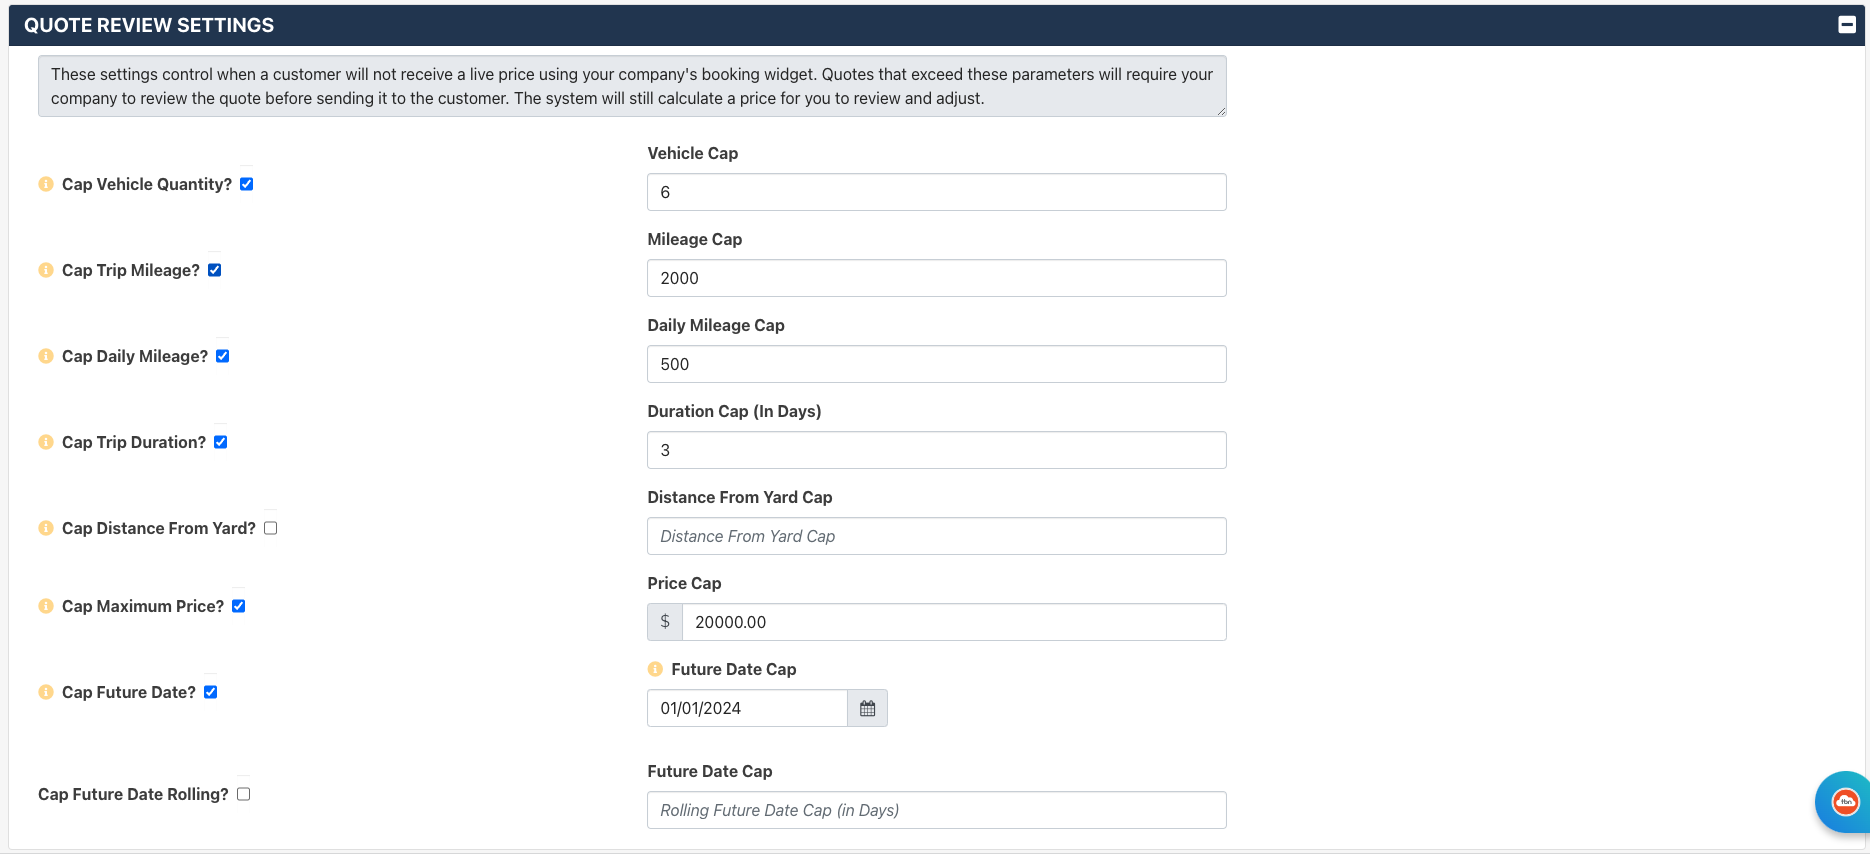This screenshot has height=856, width=1870.
Task: Click the info icon beside Cap Maximum Price
Action: pos(46,606)
